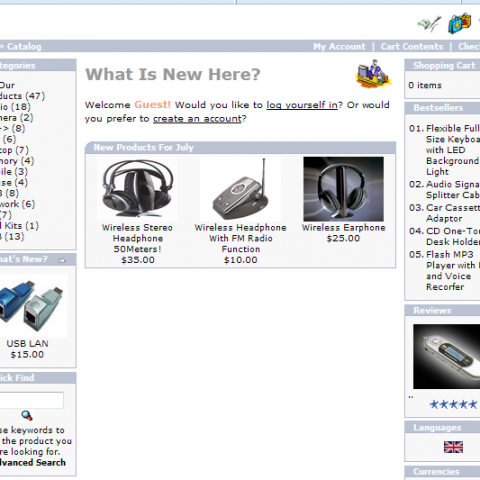Click the $25.00 price text

click(x=343, y=238)
